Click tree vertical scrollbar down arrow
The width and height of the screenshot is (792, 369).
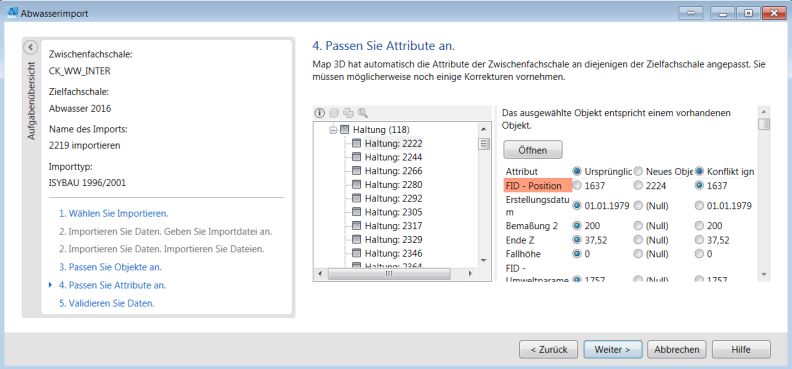484,259
